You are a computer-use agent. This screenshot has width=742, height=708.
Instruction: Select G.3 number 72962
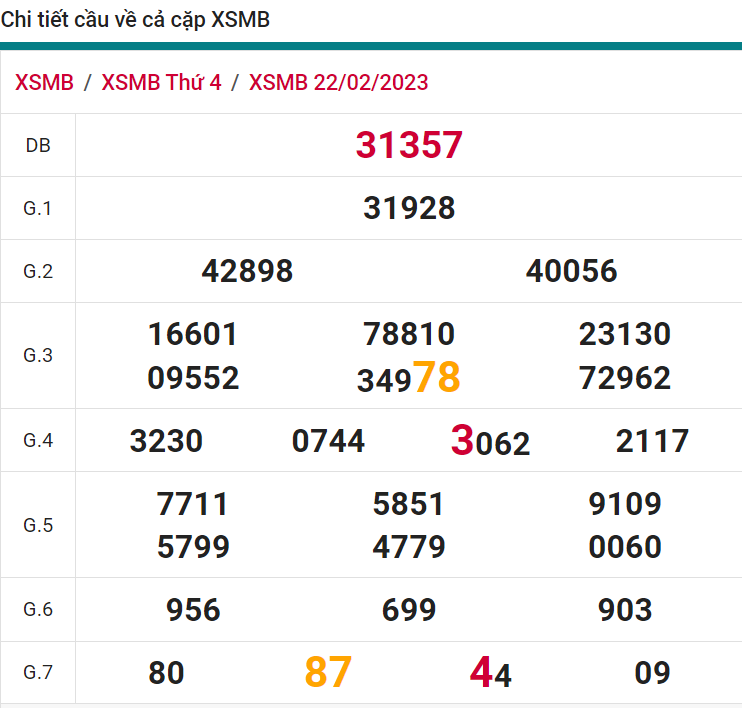coord(624,379)
